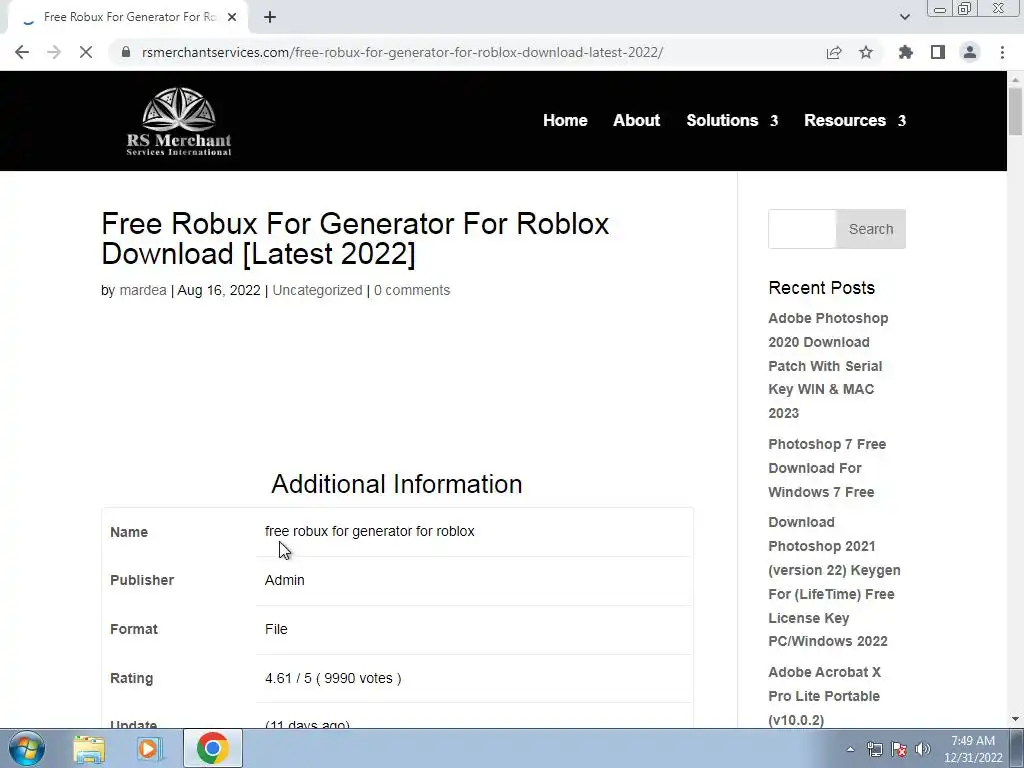Open Adobe Photoshop 2020 Download post
1024x768 pixels.
[828, 366]
